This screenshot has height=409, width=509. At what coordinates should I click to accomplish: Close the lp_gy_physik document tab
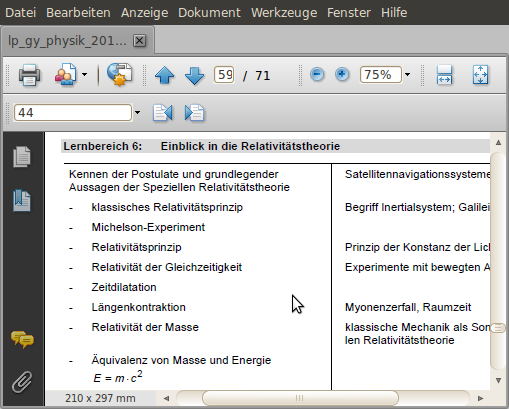[139, 41]
